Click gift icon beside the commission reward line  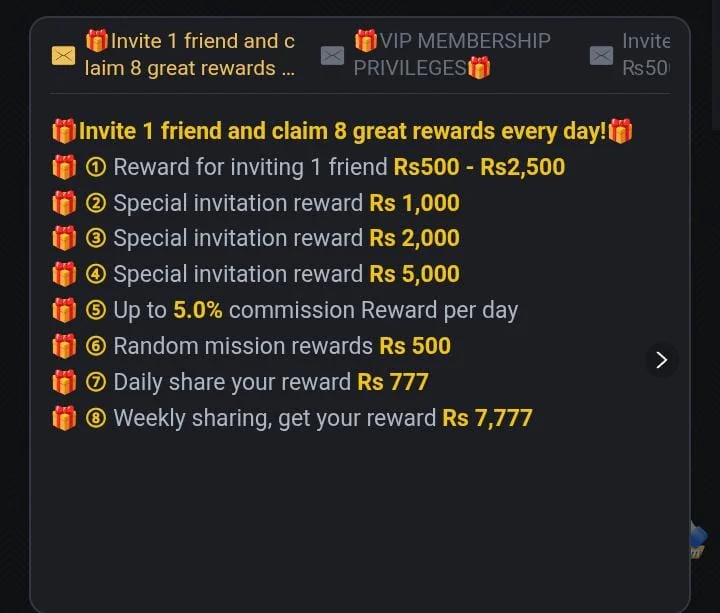coord(64,311)
